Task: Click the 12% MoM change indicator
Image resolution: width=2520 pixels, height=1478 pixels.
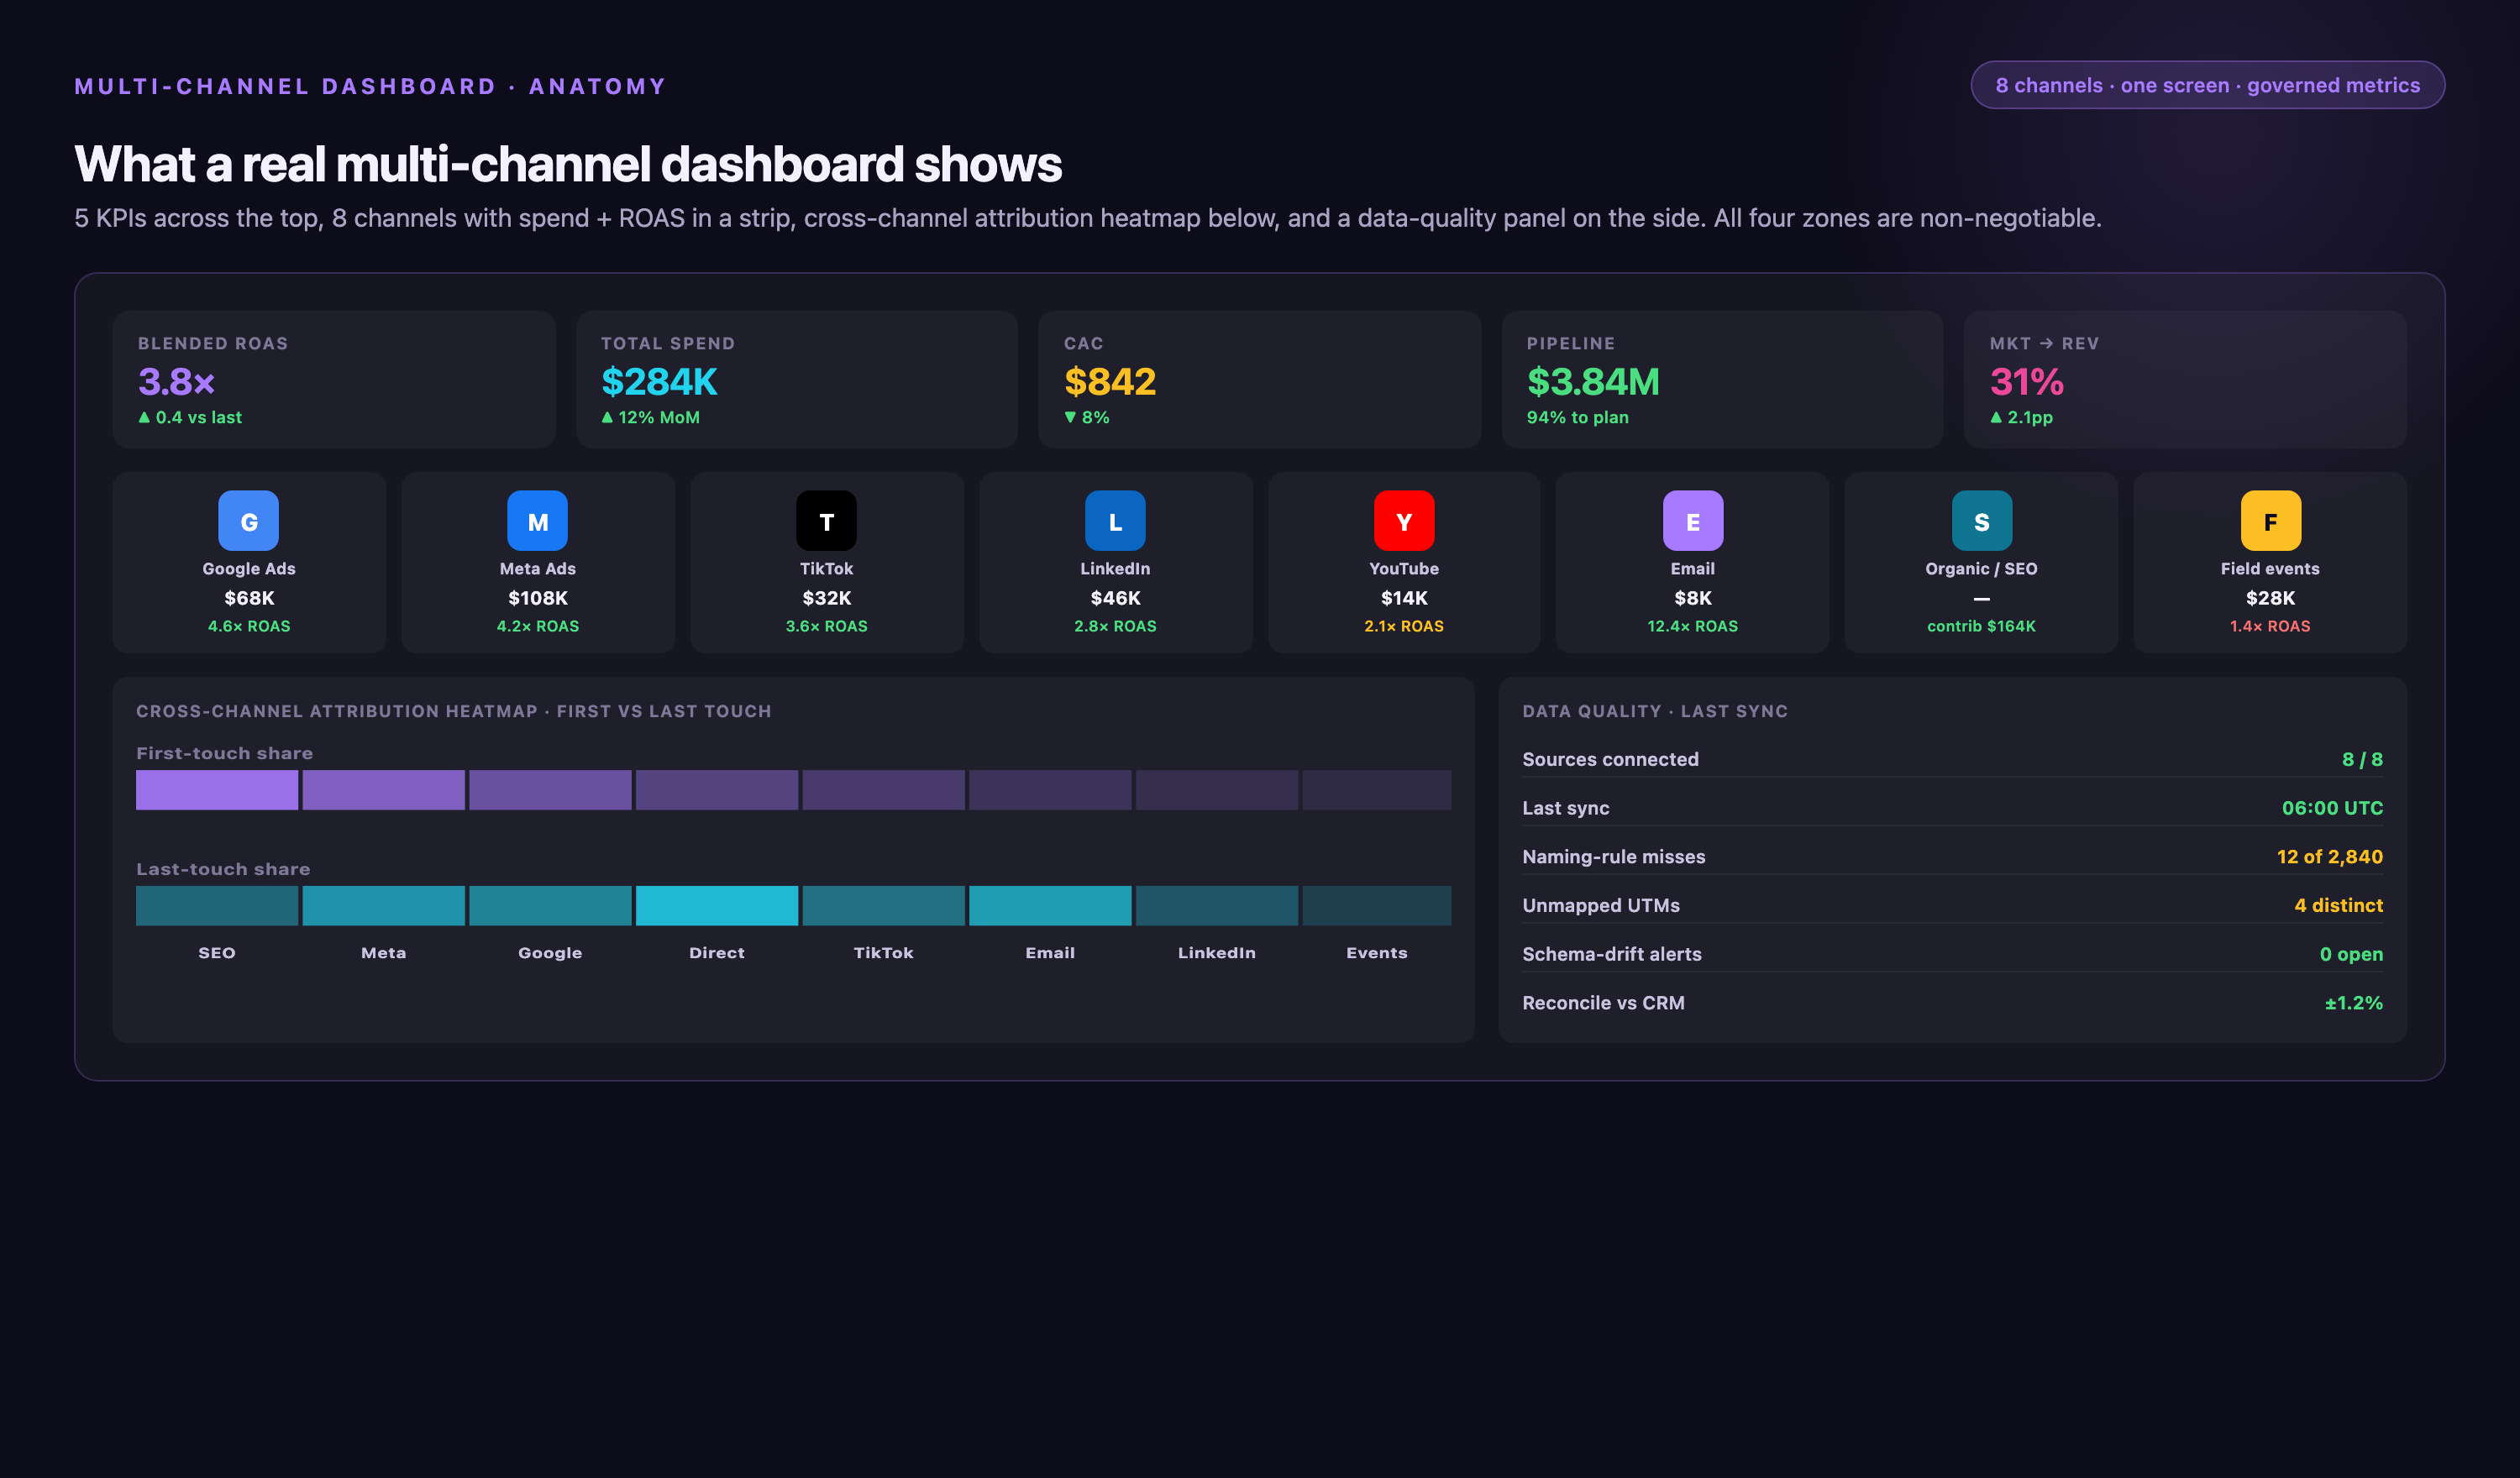Action: click(650, 417)
